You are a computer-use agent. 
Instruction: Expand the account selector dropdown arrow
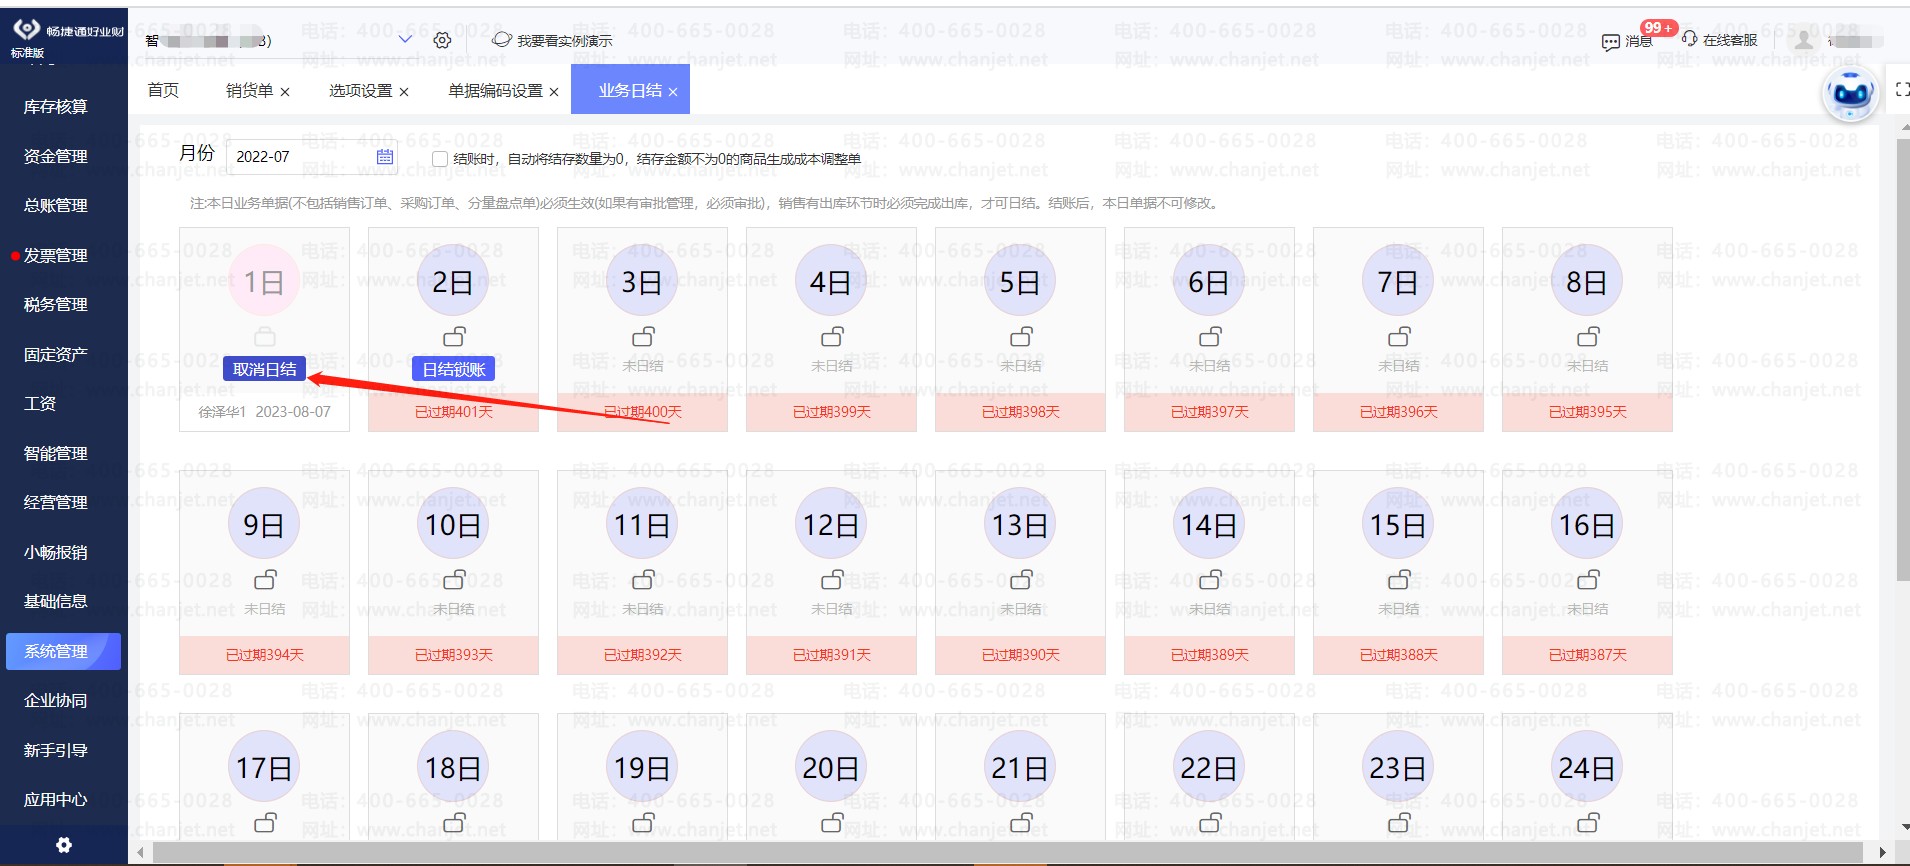coord(405,40)
